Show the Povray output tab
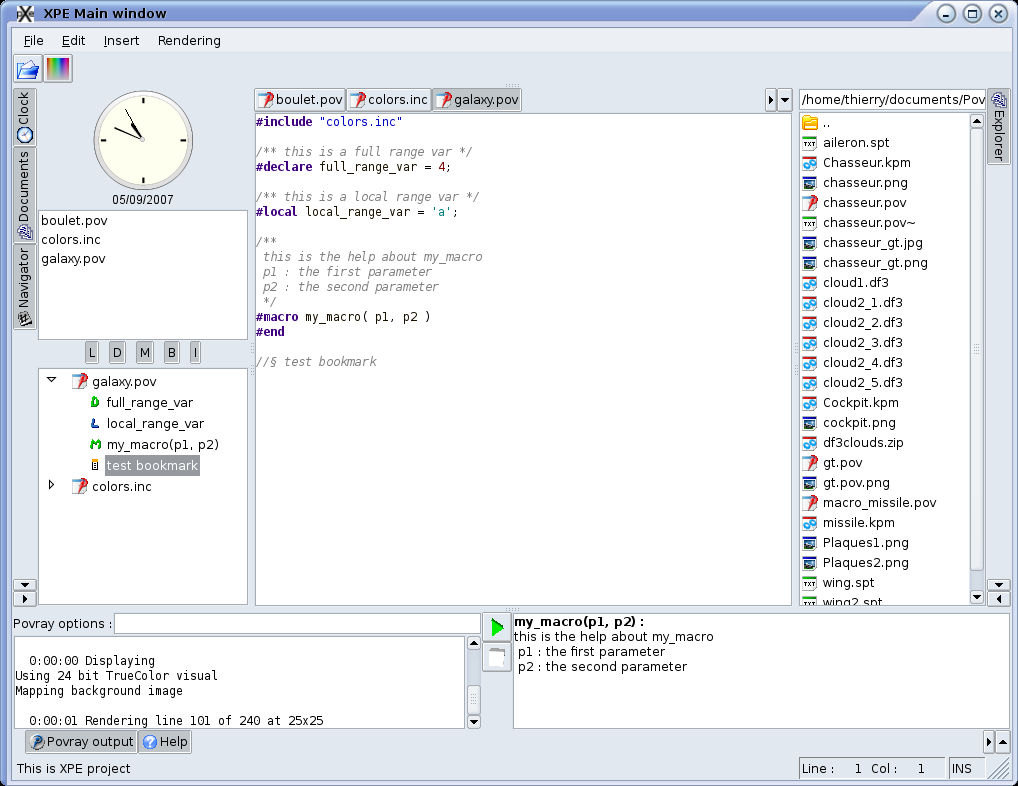Image resolution: width=1018 pixels, height=786 pixels. click(82, 742)
